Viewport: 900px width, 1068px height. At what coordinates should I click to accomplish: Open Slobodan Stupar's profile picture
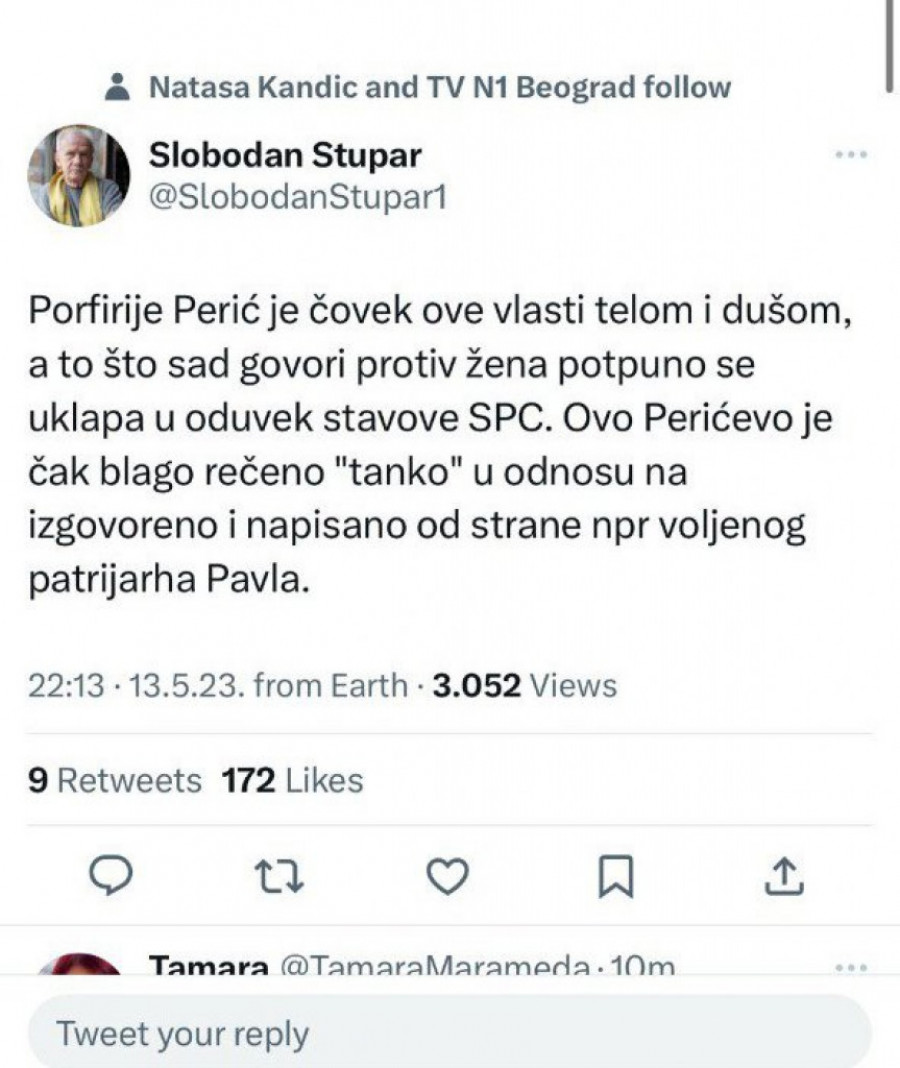pos(78,175)
